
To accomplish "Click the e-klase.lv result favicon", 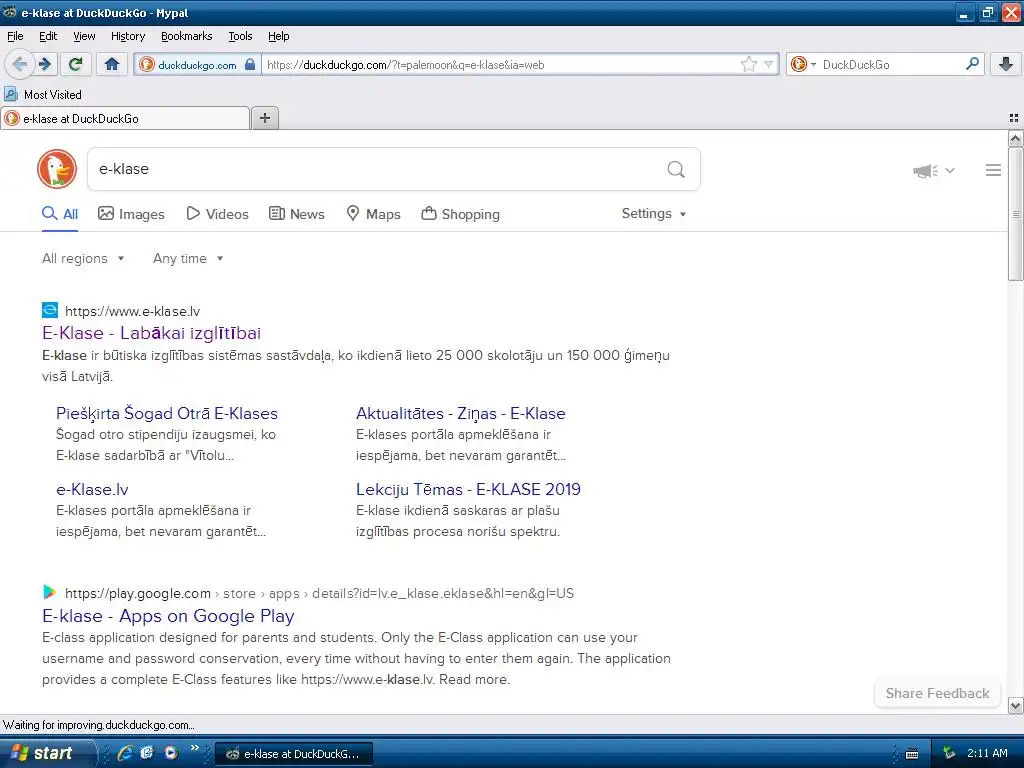I will point(50,310).
